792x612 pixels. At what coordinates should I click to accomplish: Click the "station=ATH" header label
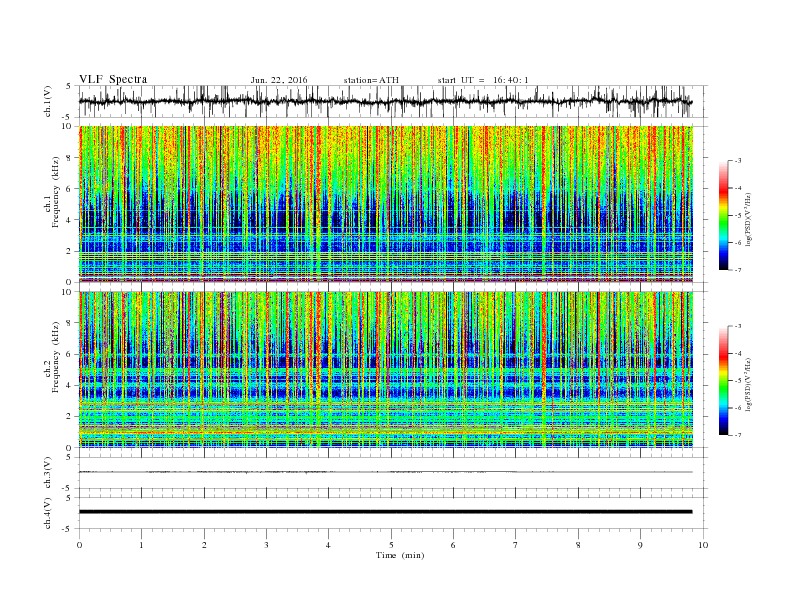pos(371,80)
